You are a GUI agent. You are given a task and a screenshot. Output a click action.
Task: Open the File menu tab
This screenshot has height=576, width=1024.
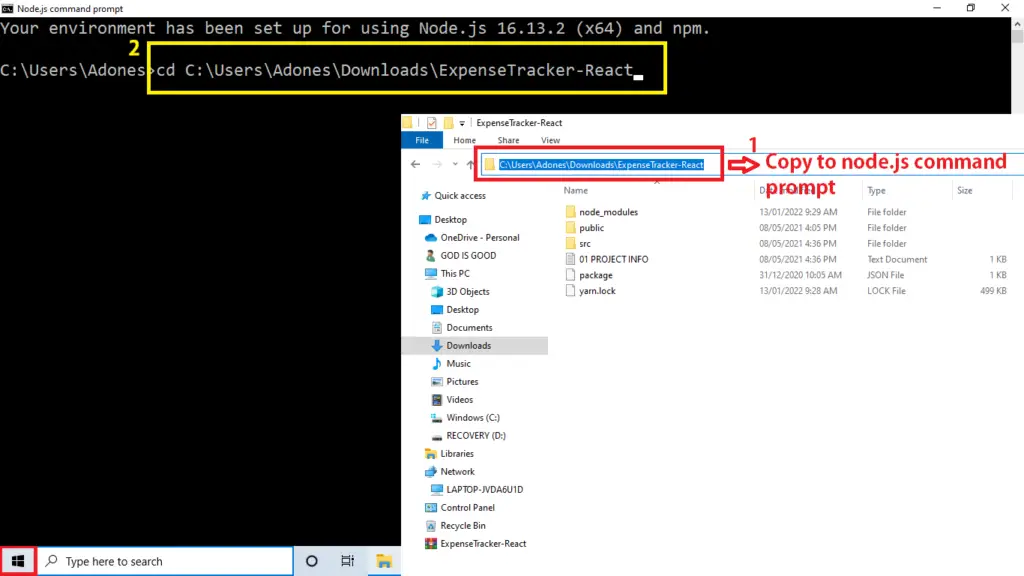pos(421,141)
